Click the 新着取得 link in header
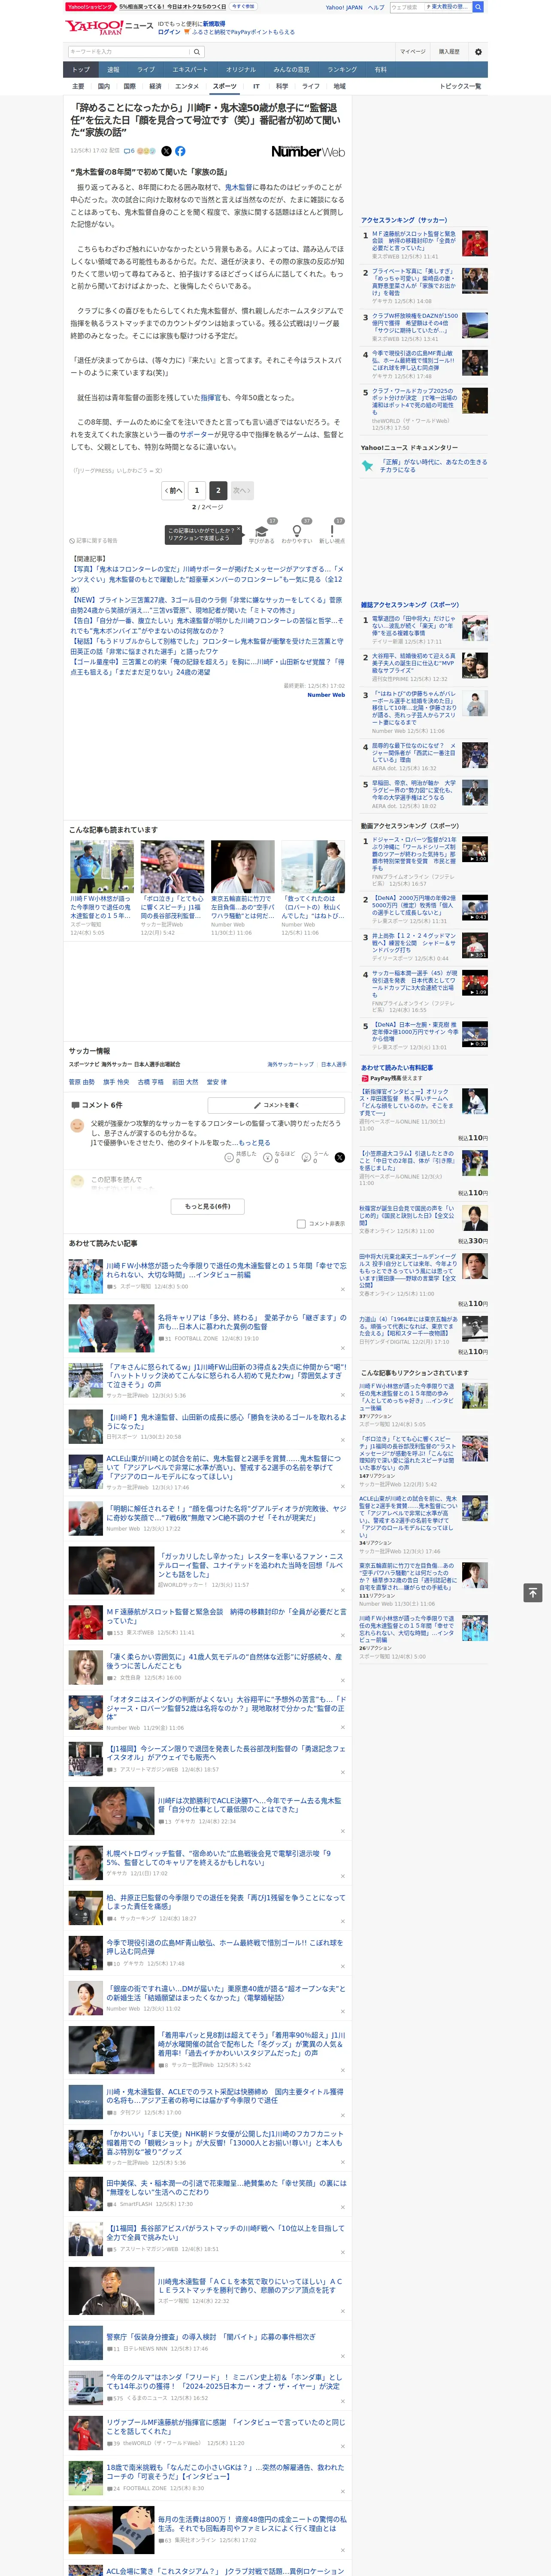Screen dimensions: 551x2576 point(214,23)
